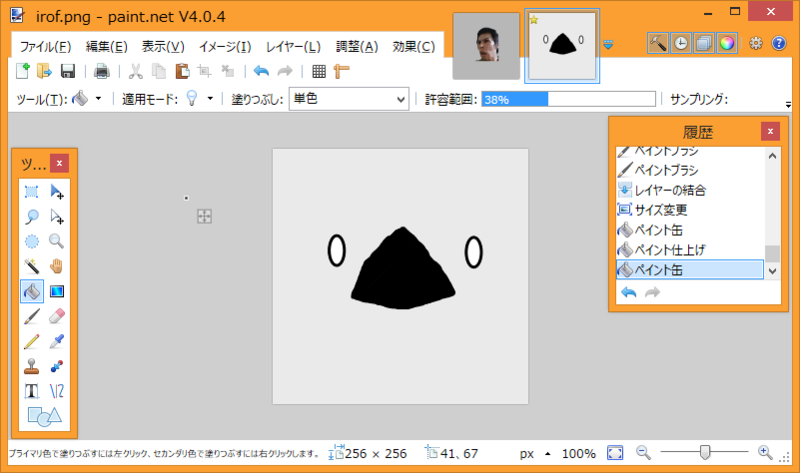The width and height of the screenshot is (800, 473).
Task: Open the 編集(E) menu
Action: (107, 46)
